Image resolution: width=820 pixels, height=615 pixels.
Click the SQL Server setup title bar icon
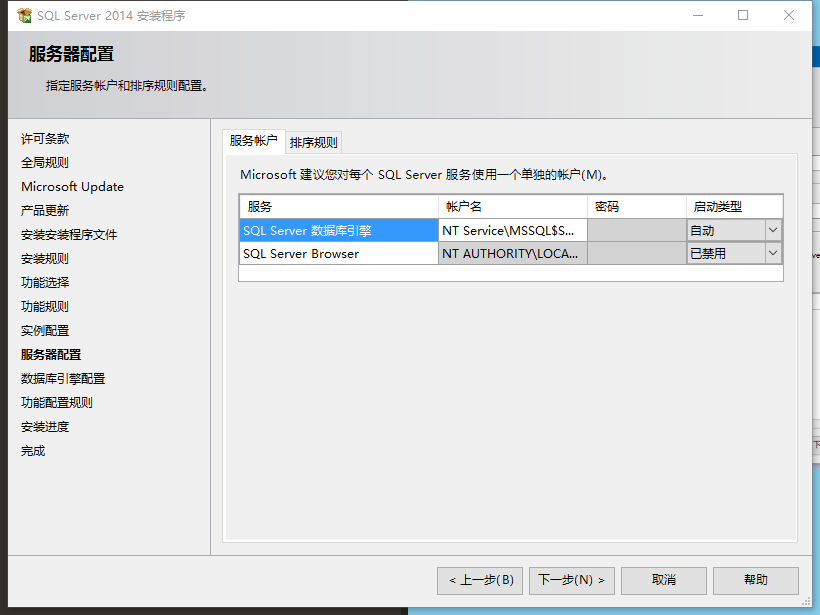(x=24, y=16)
